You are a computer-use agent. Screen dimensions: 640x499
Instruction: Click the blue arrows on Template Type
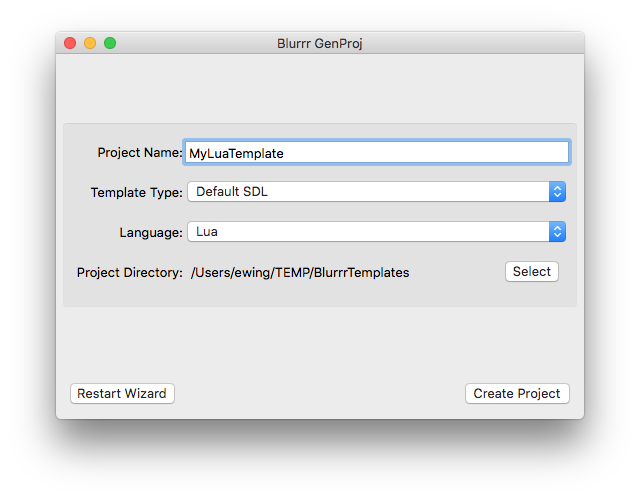(x=557, y=192)
